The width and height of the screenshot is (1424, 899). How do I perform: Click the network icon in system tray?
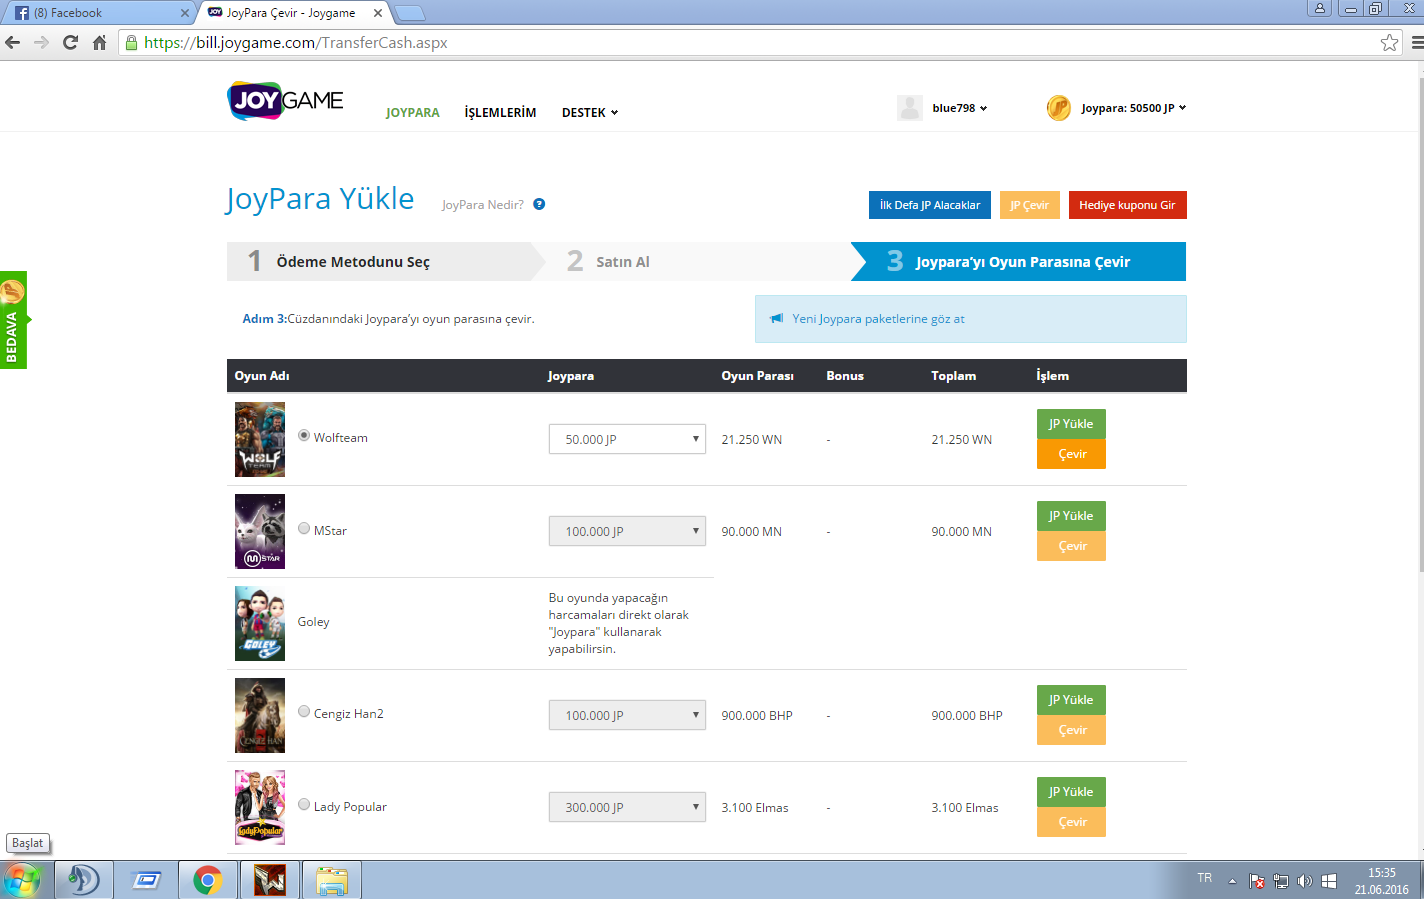[x=1281, y=881]
